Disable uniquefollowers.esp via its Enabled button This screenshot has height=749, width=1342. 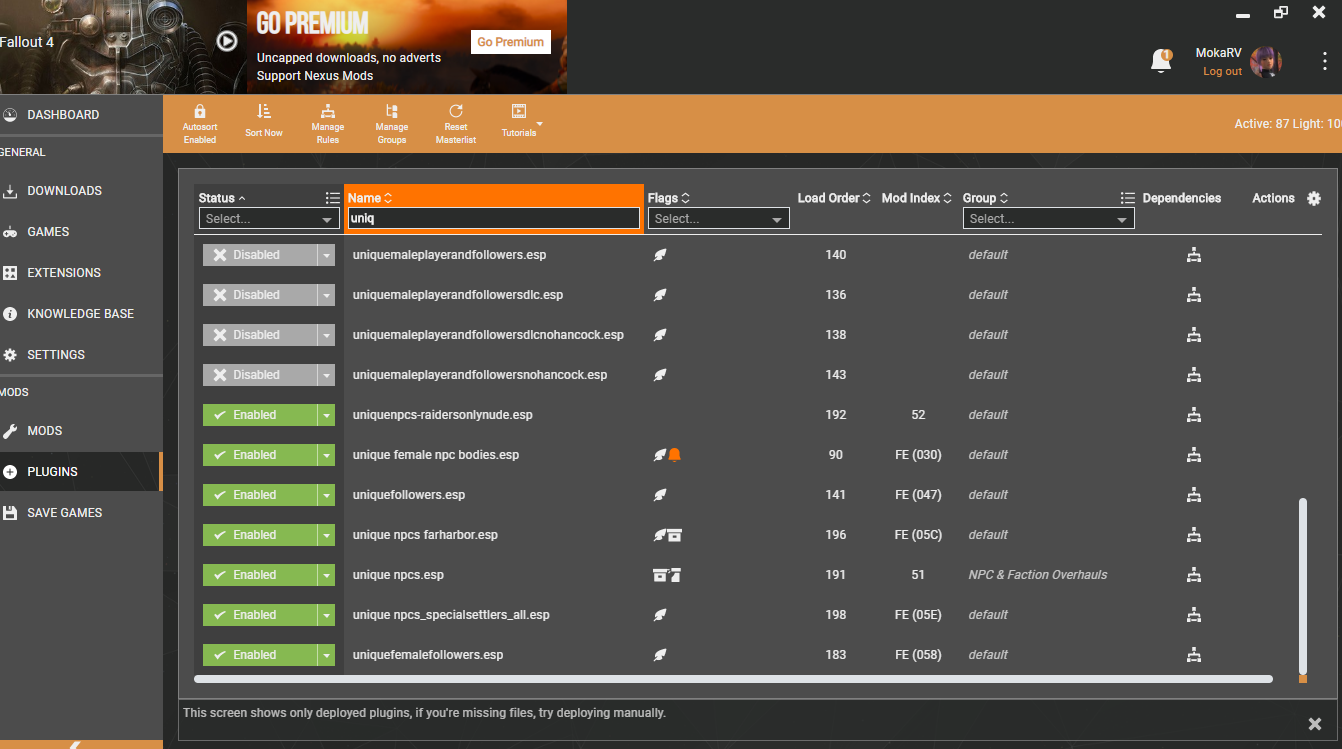[260, 495]
